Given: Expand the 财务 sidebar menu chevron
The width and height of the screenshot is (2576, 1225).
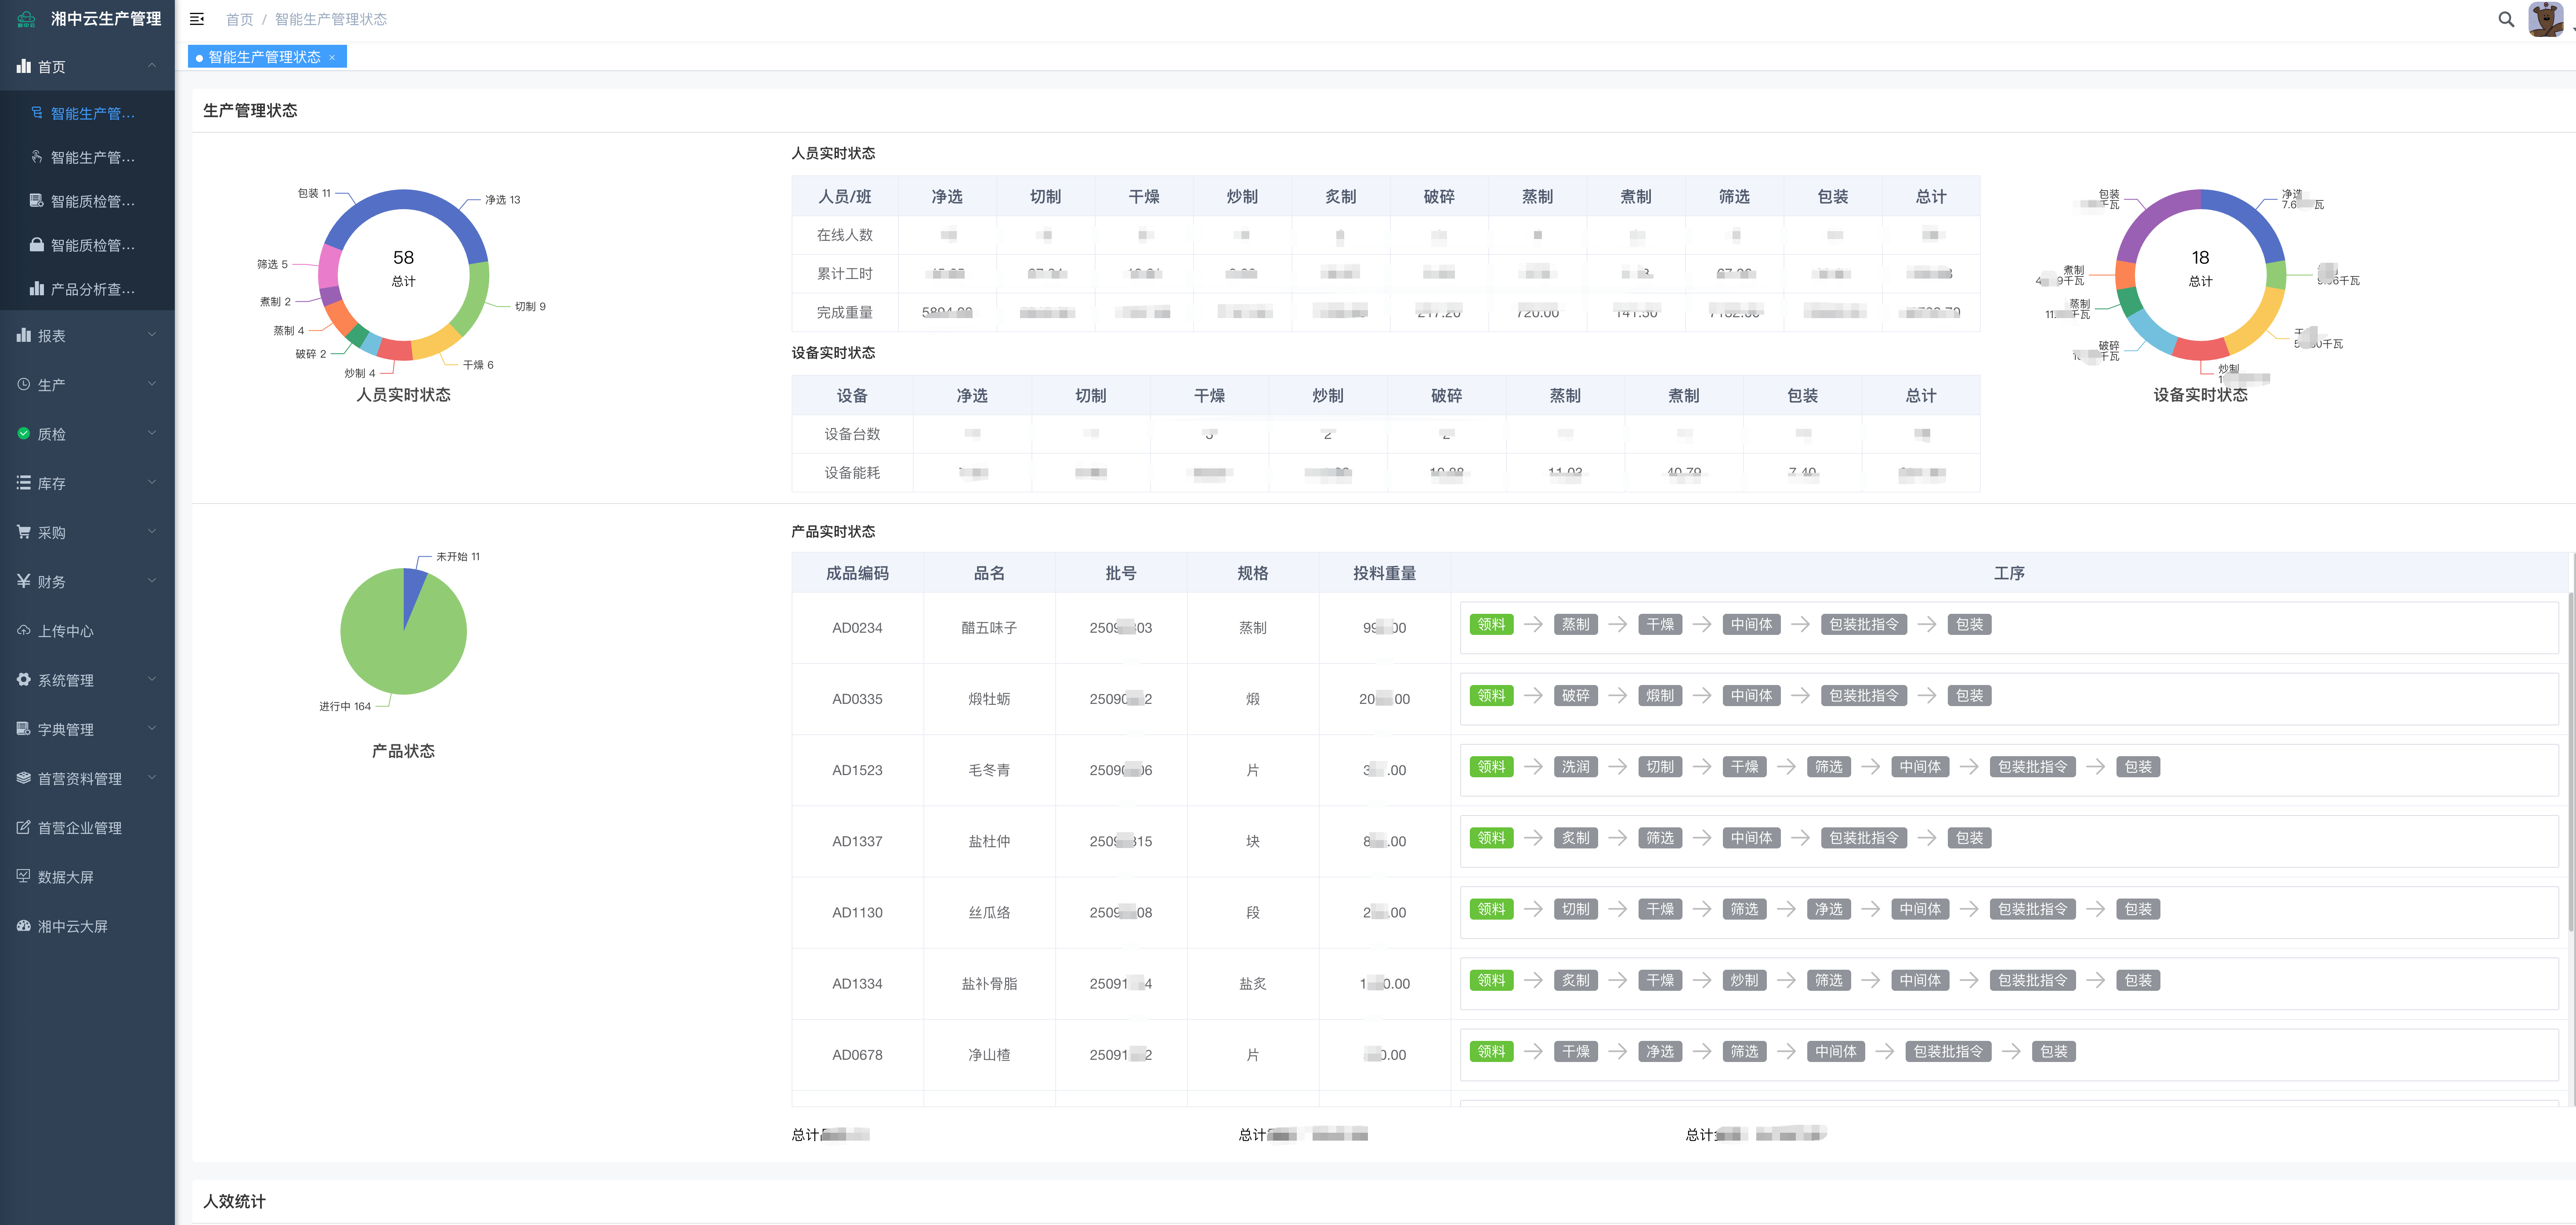Looking at the screenshot, I should coord(152,581).
